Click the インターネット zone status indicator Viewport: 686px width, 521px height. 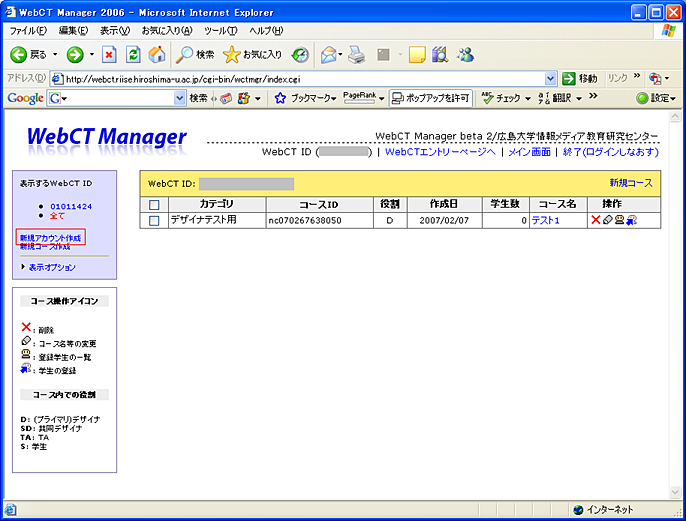point(603,510)
